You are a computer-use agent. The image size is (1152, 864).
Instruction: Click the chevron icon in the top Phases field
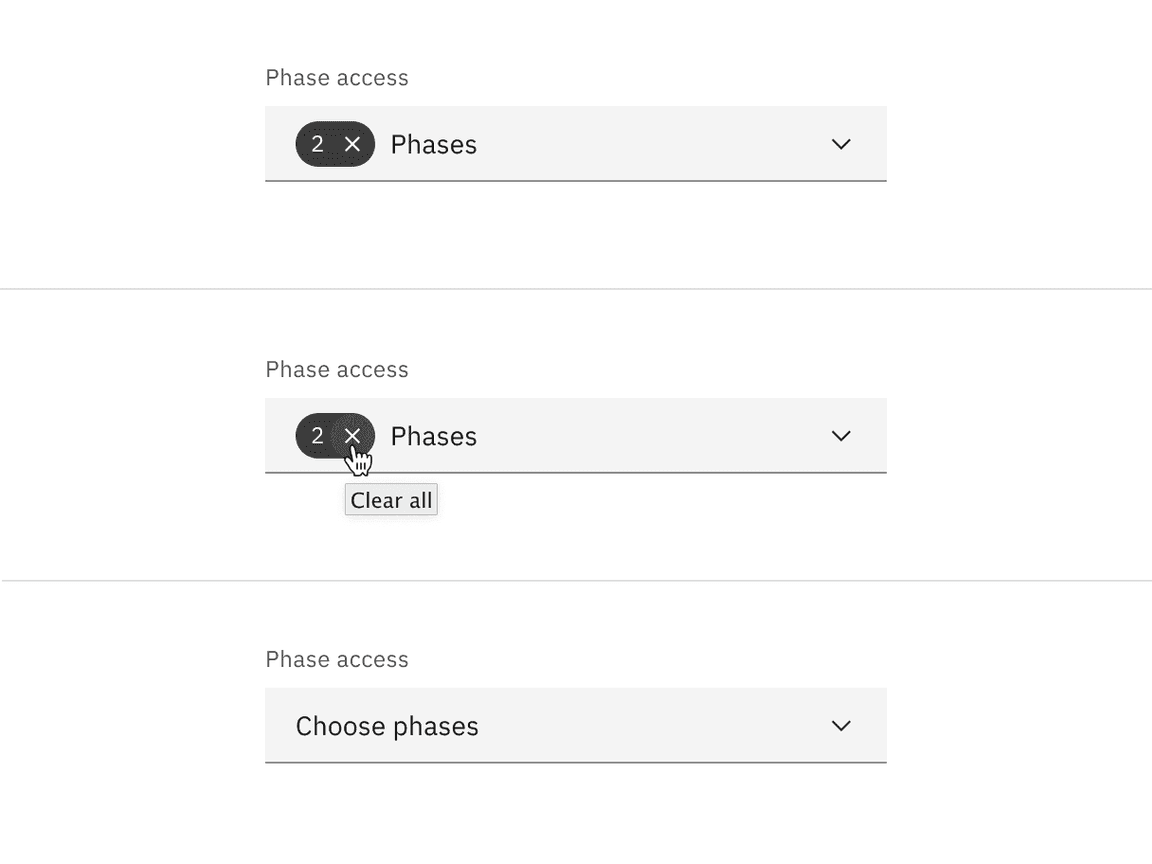pyautogui.click(x=840, y=143)
